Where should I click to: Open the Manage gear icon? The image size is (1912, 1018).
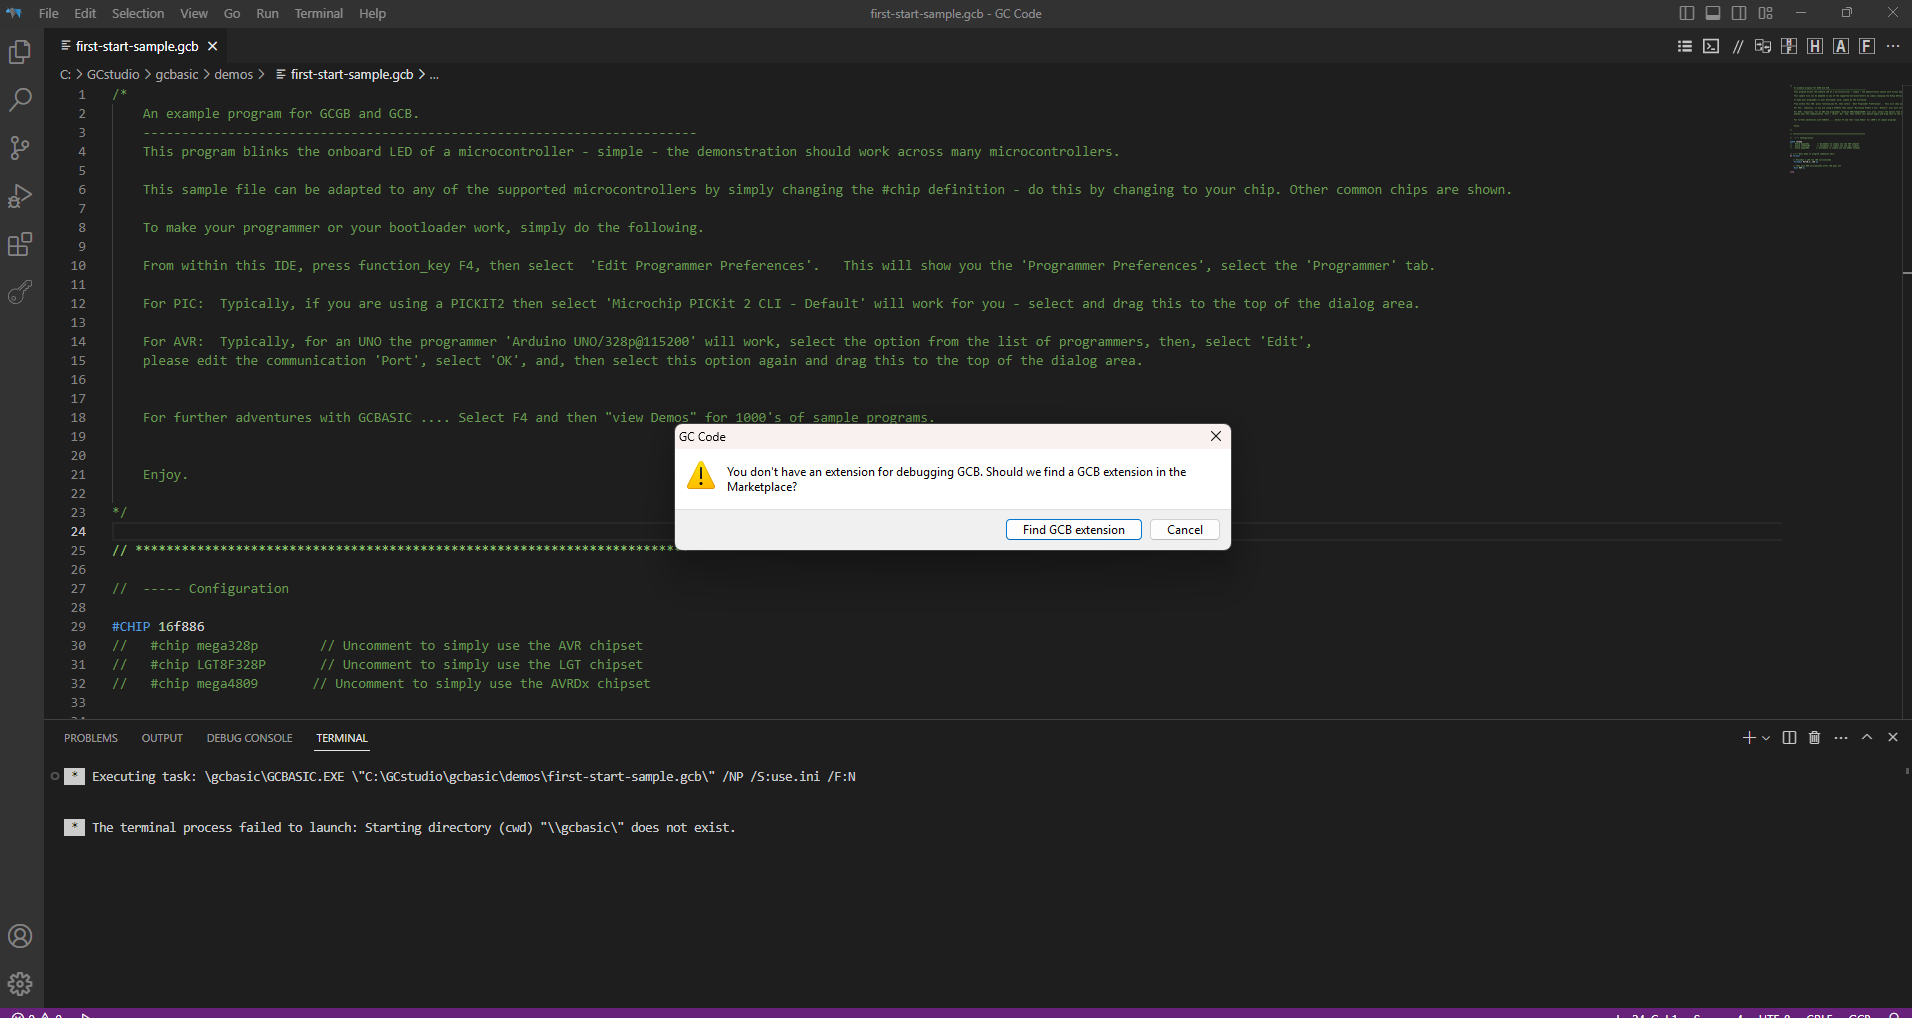(20, 984)
